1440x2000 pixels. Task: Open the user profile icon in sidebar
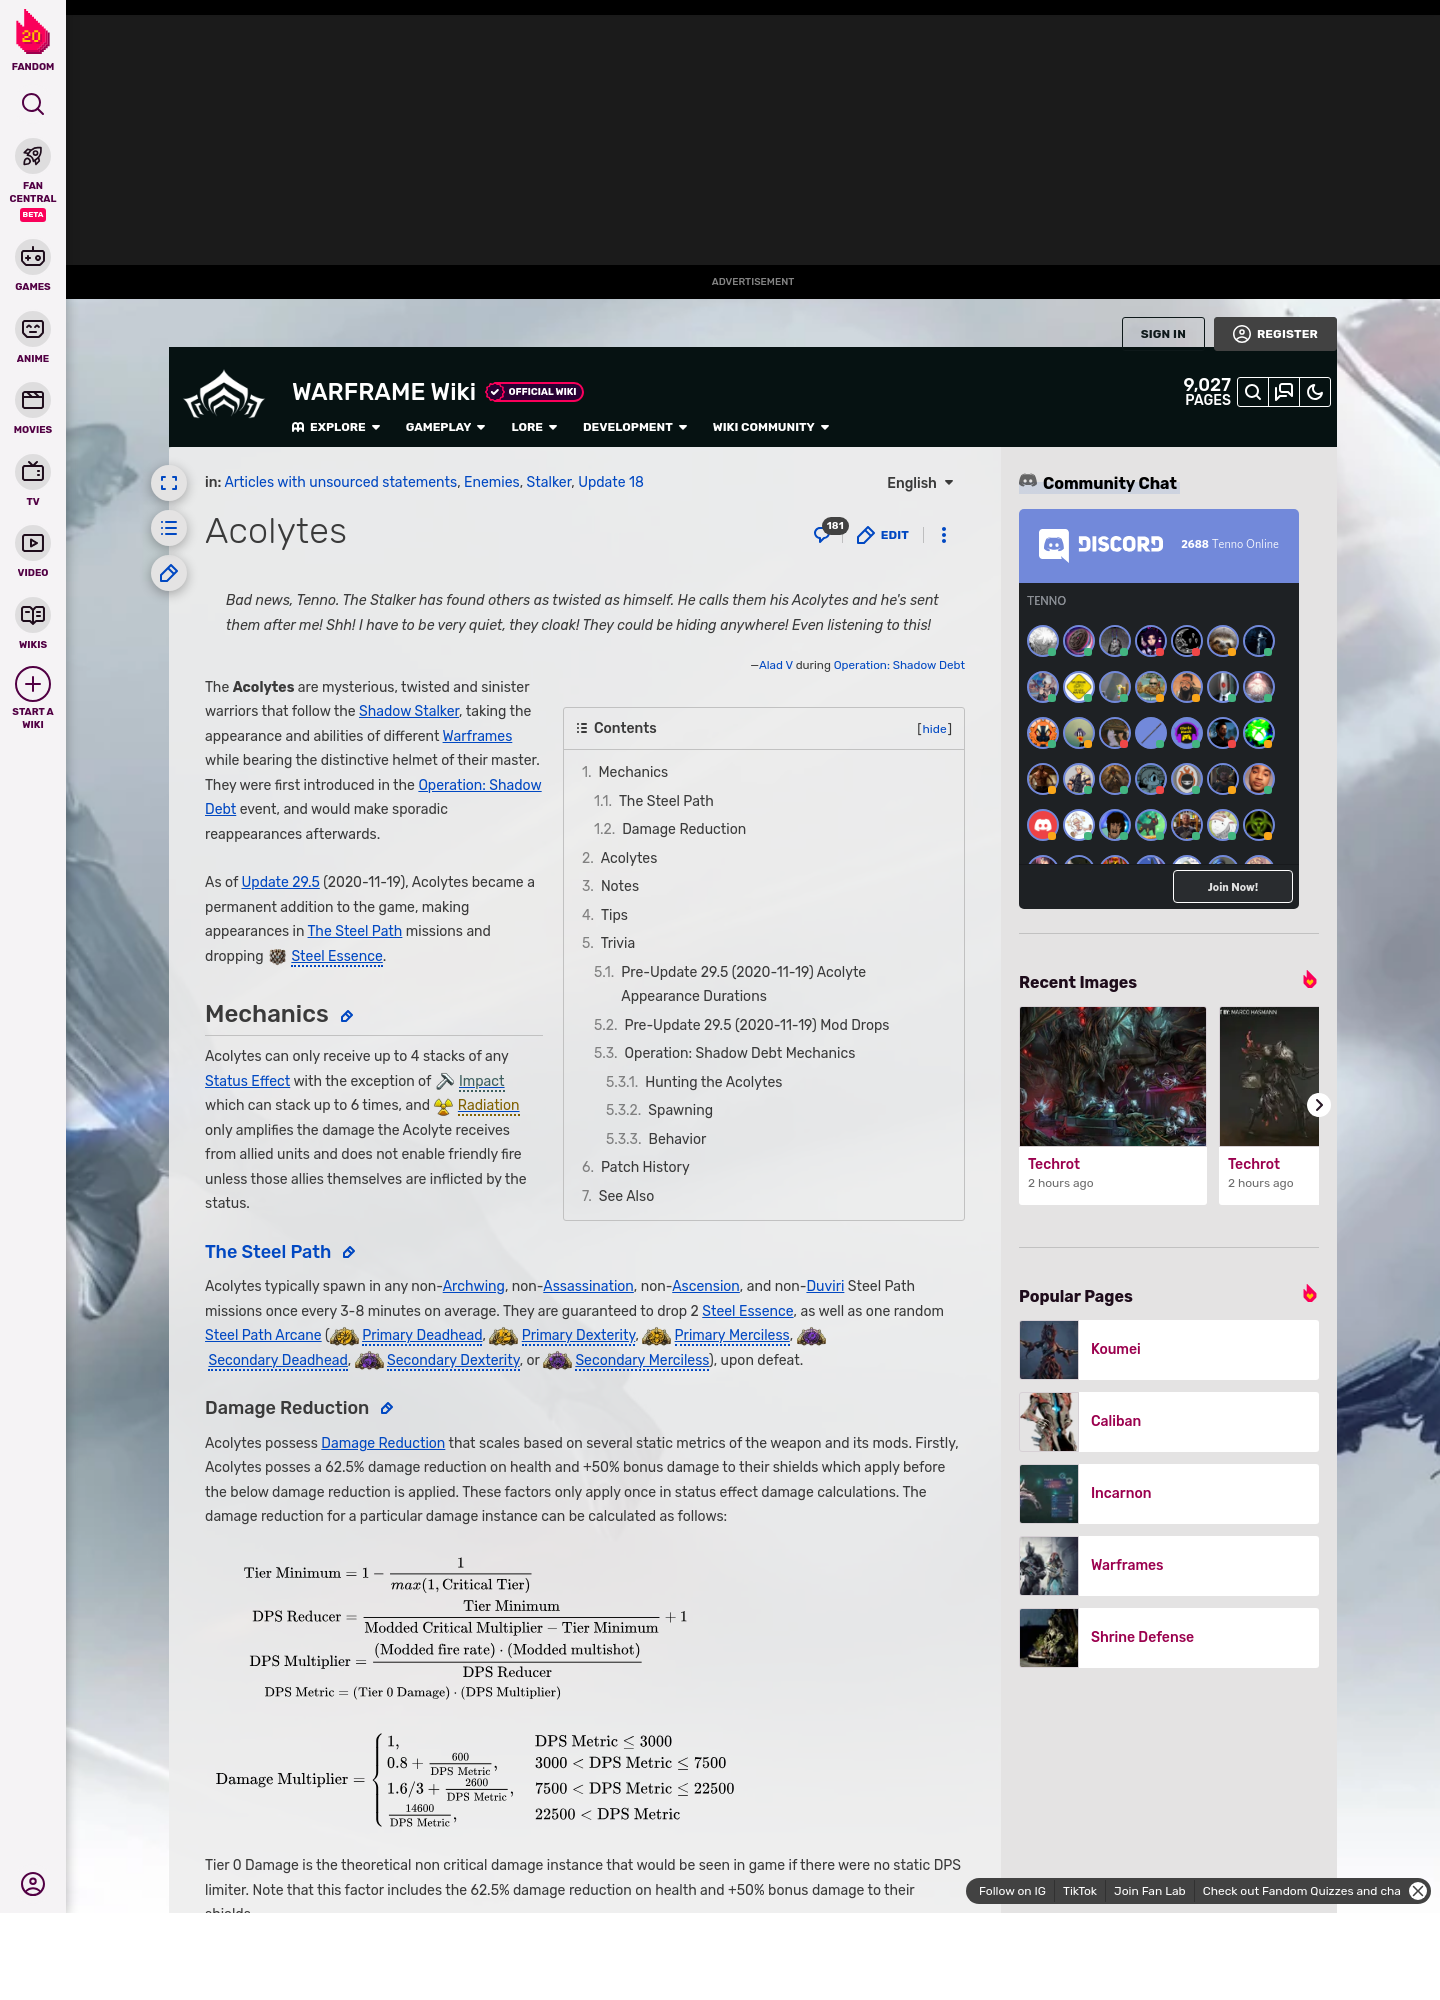click(x=33, y=1884)
